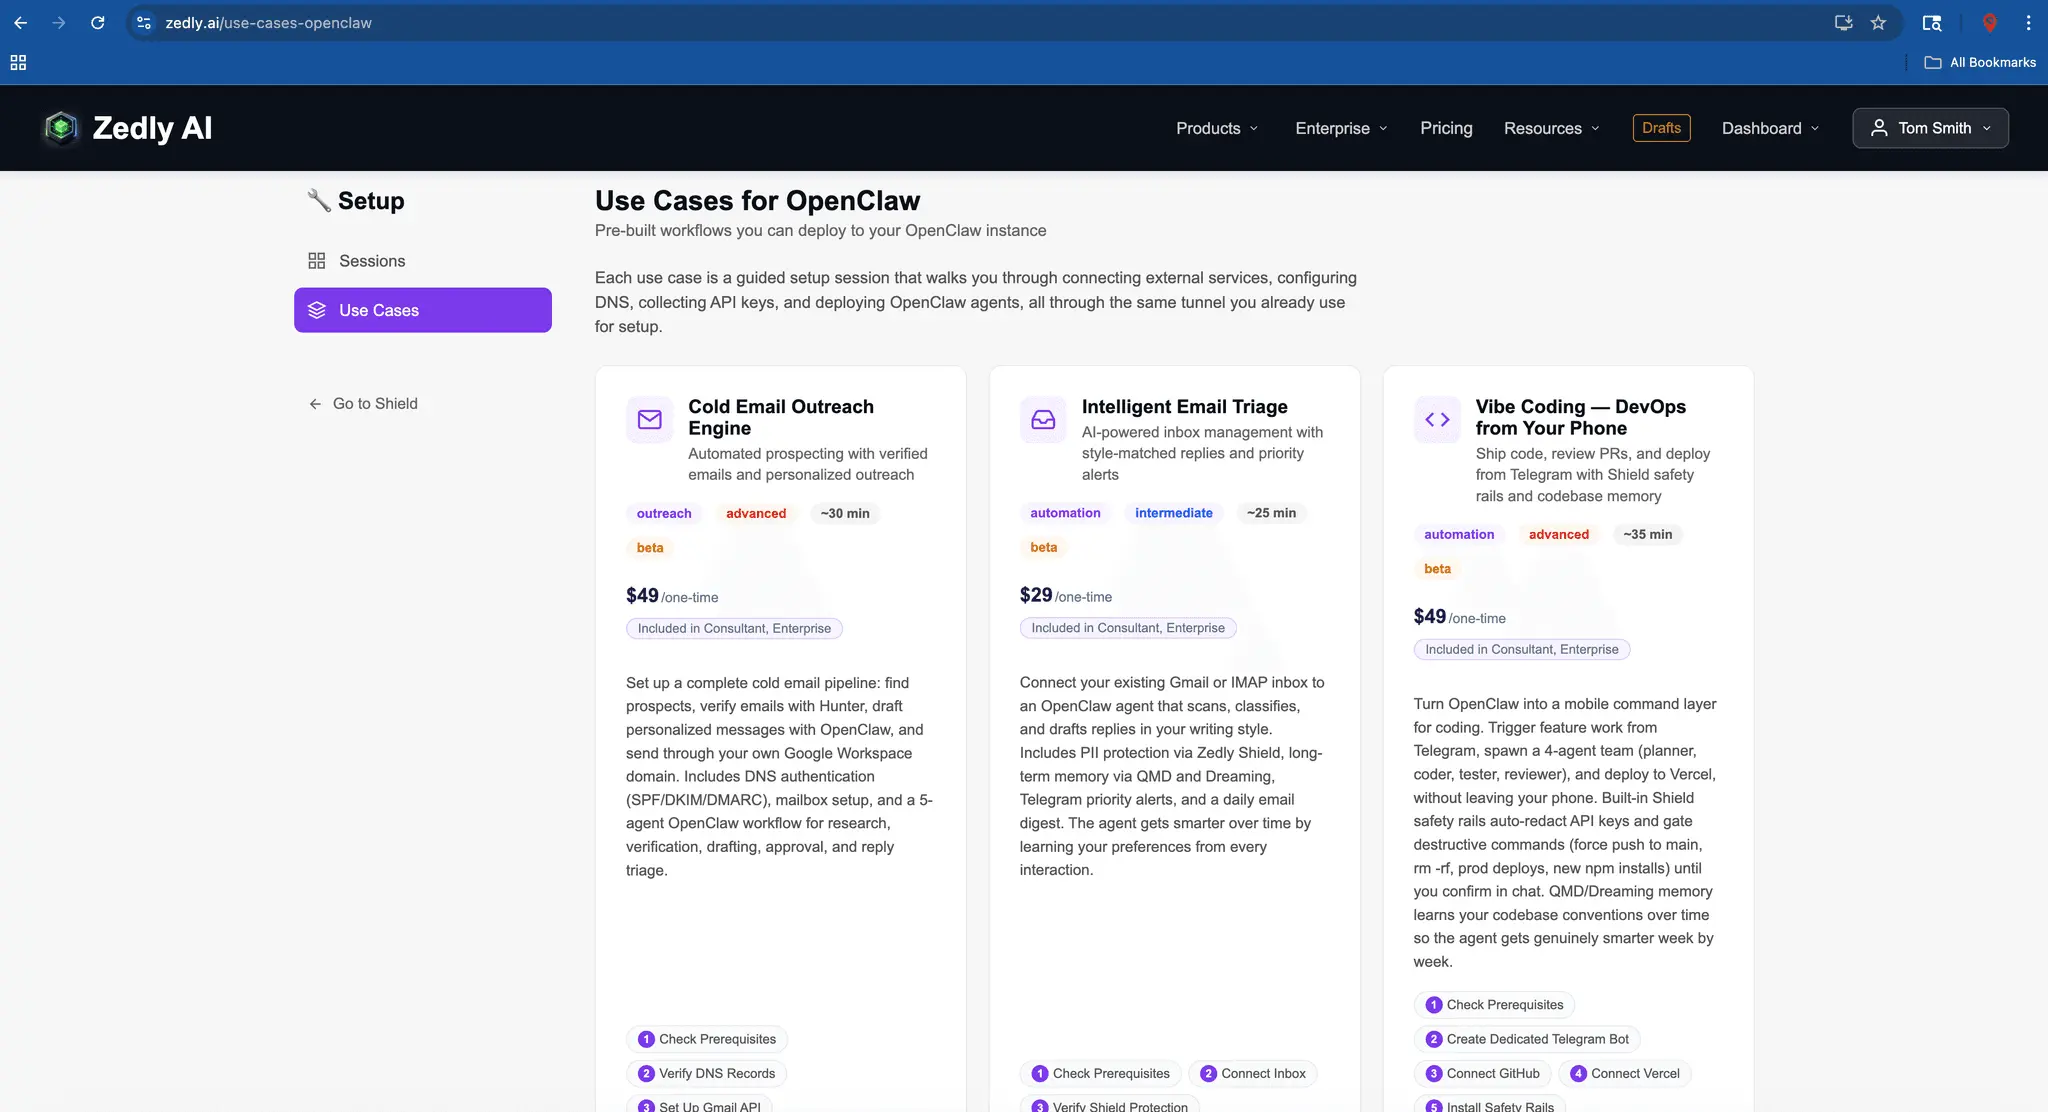Select Use Cases in the Setup sidebar
This screenshot has width=2048, height=1112.
coord(423,310)
